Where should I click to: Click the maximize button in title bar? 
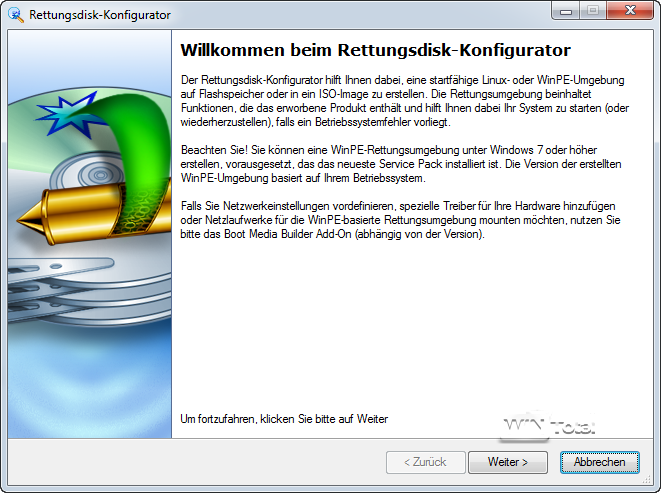pyautogui.click(x=593, y=10)
